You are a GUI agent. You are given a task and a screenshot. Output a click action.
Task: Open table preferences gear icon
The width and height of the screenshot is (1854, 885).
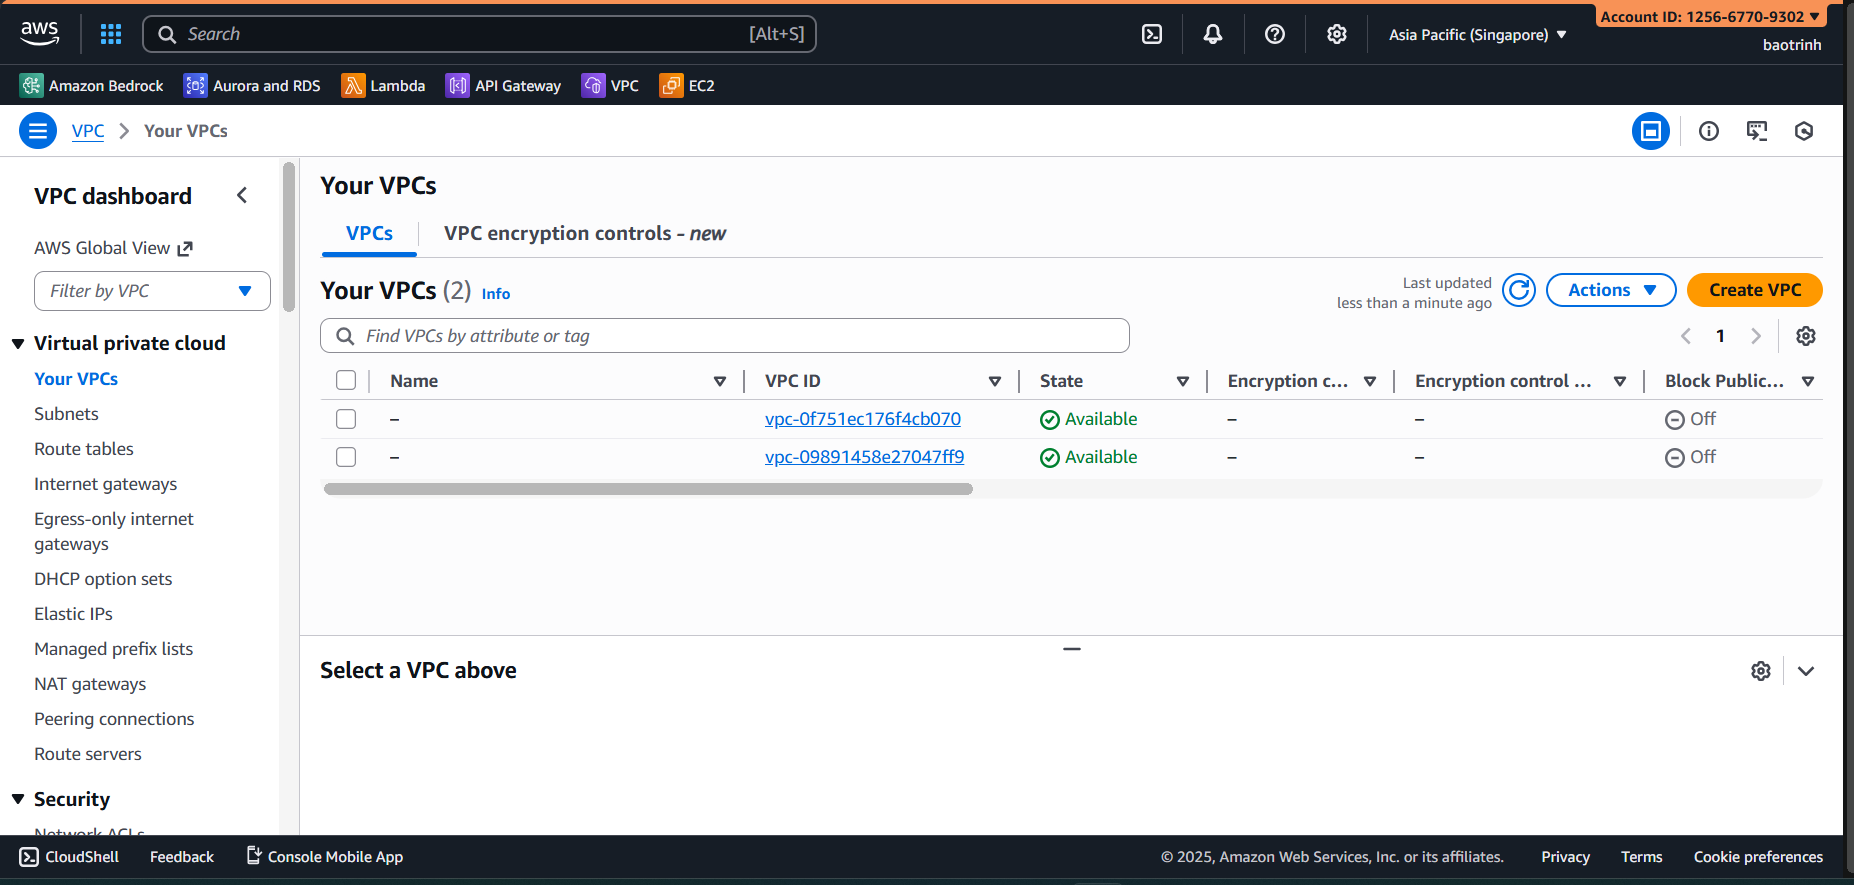click(1805, 336)
